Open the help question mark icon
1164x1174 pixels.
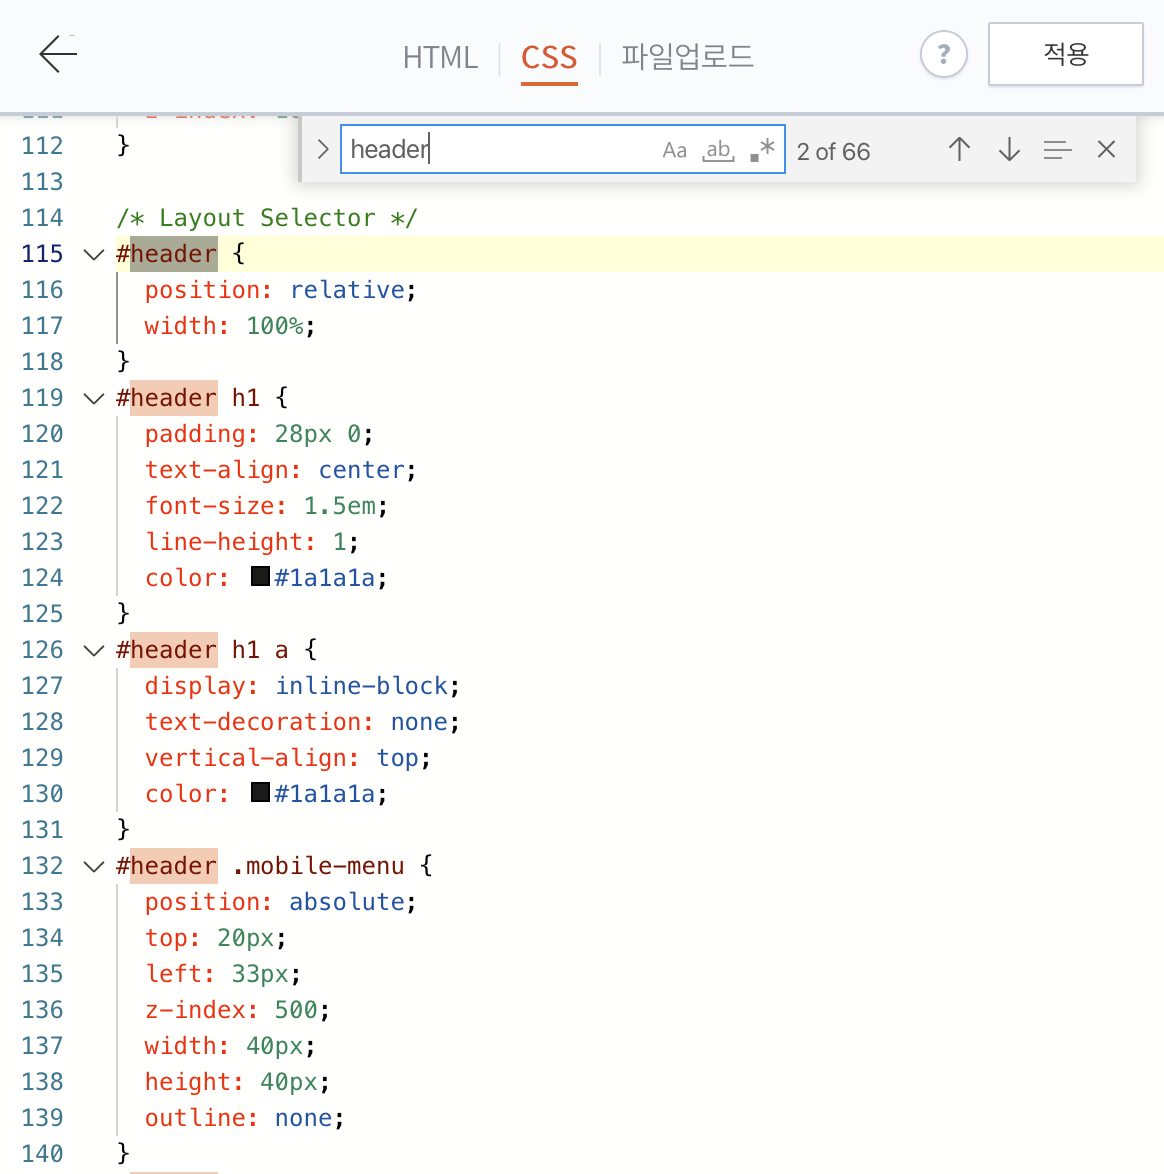(943, 54)
